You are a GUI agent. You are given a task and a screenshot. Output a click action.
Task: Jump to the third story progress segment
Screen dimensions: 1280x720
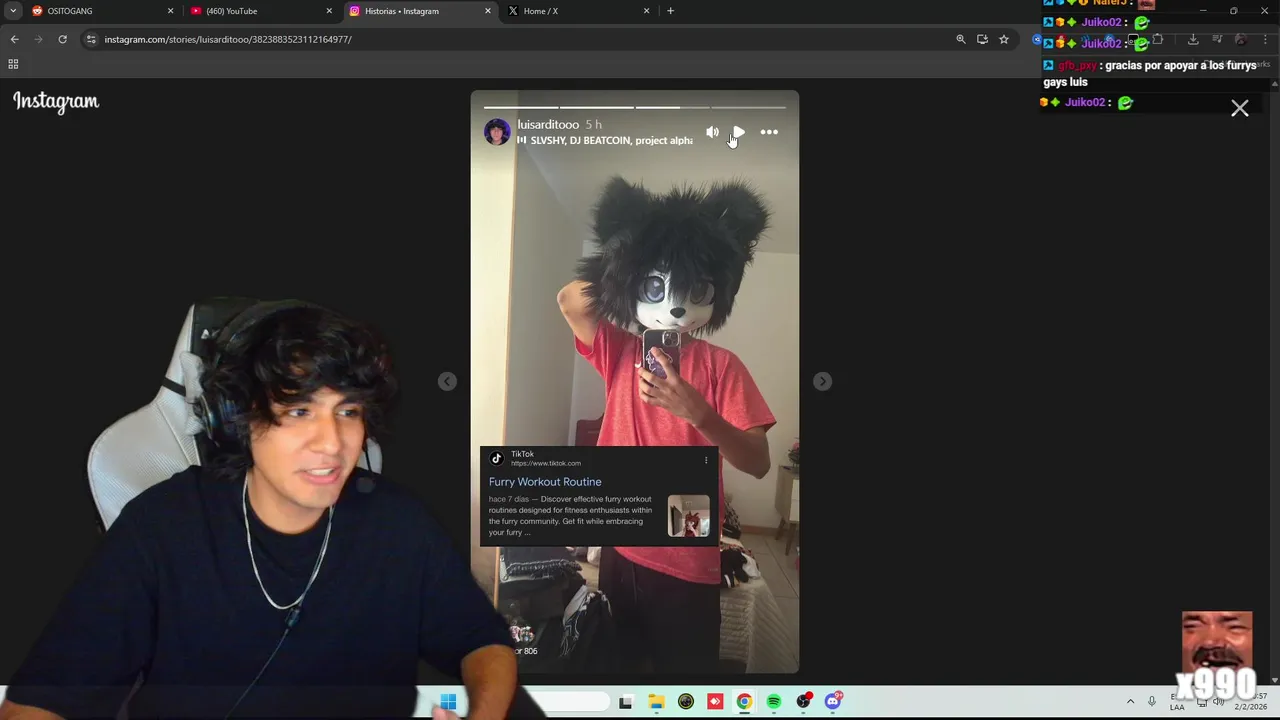[672, 107]
